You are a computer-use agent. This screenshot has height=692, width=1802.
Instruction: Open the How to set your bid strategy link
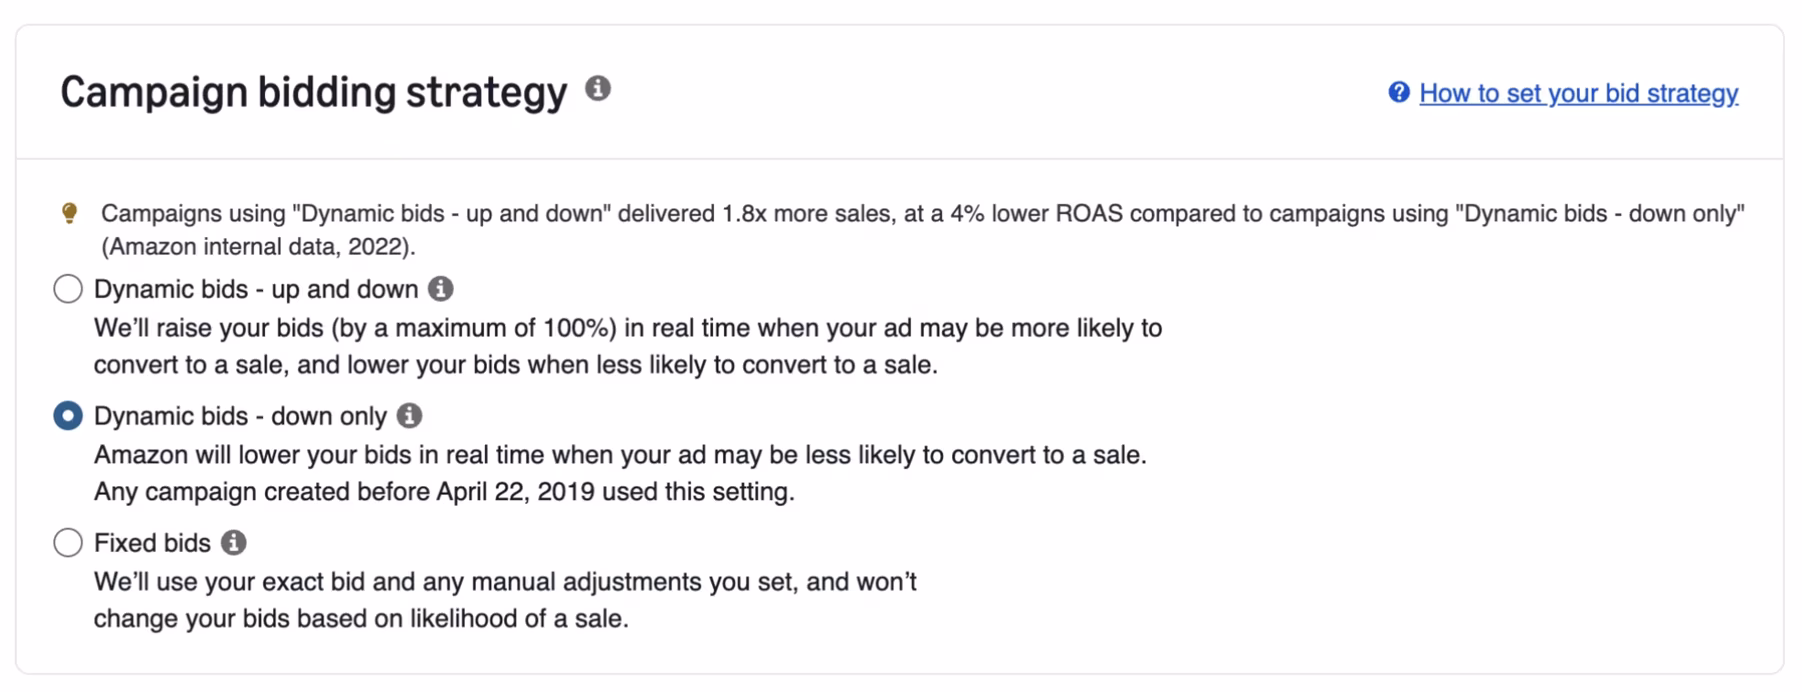pyautogui.click(x=1578, y=93)
